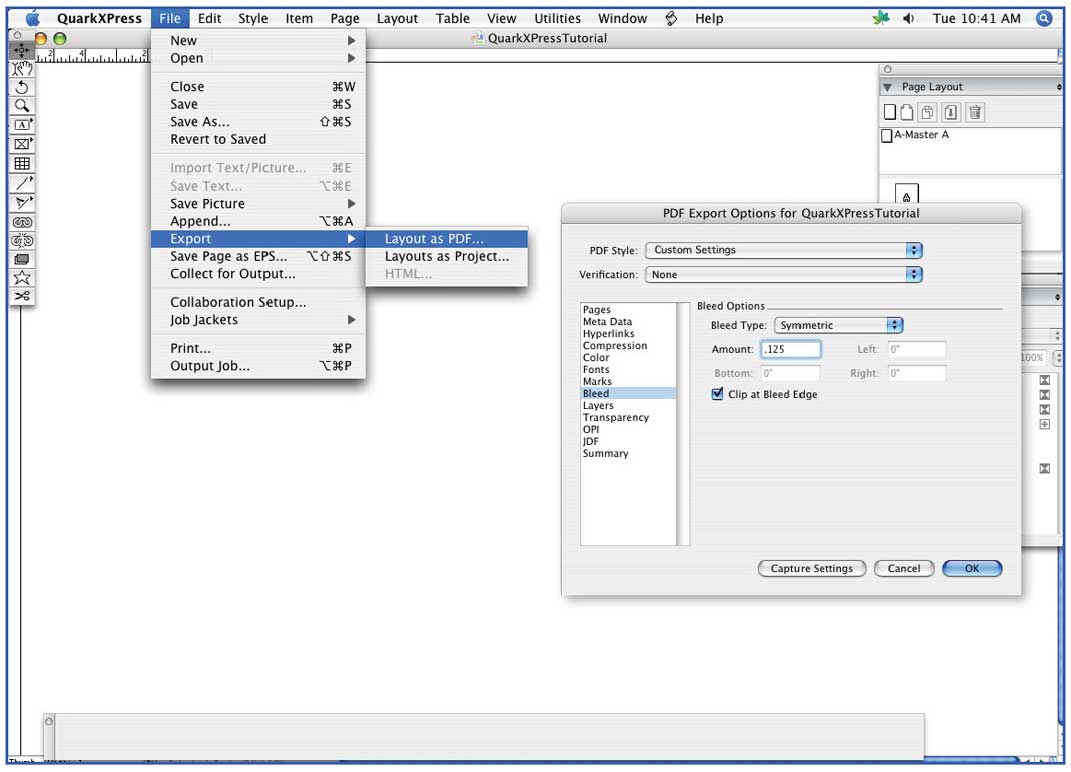Select Pages in the export options list
1071x772 pixels.
tap(628, 309)
